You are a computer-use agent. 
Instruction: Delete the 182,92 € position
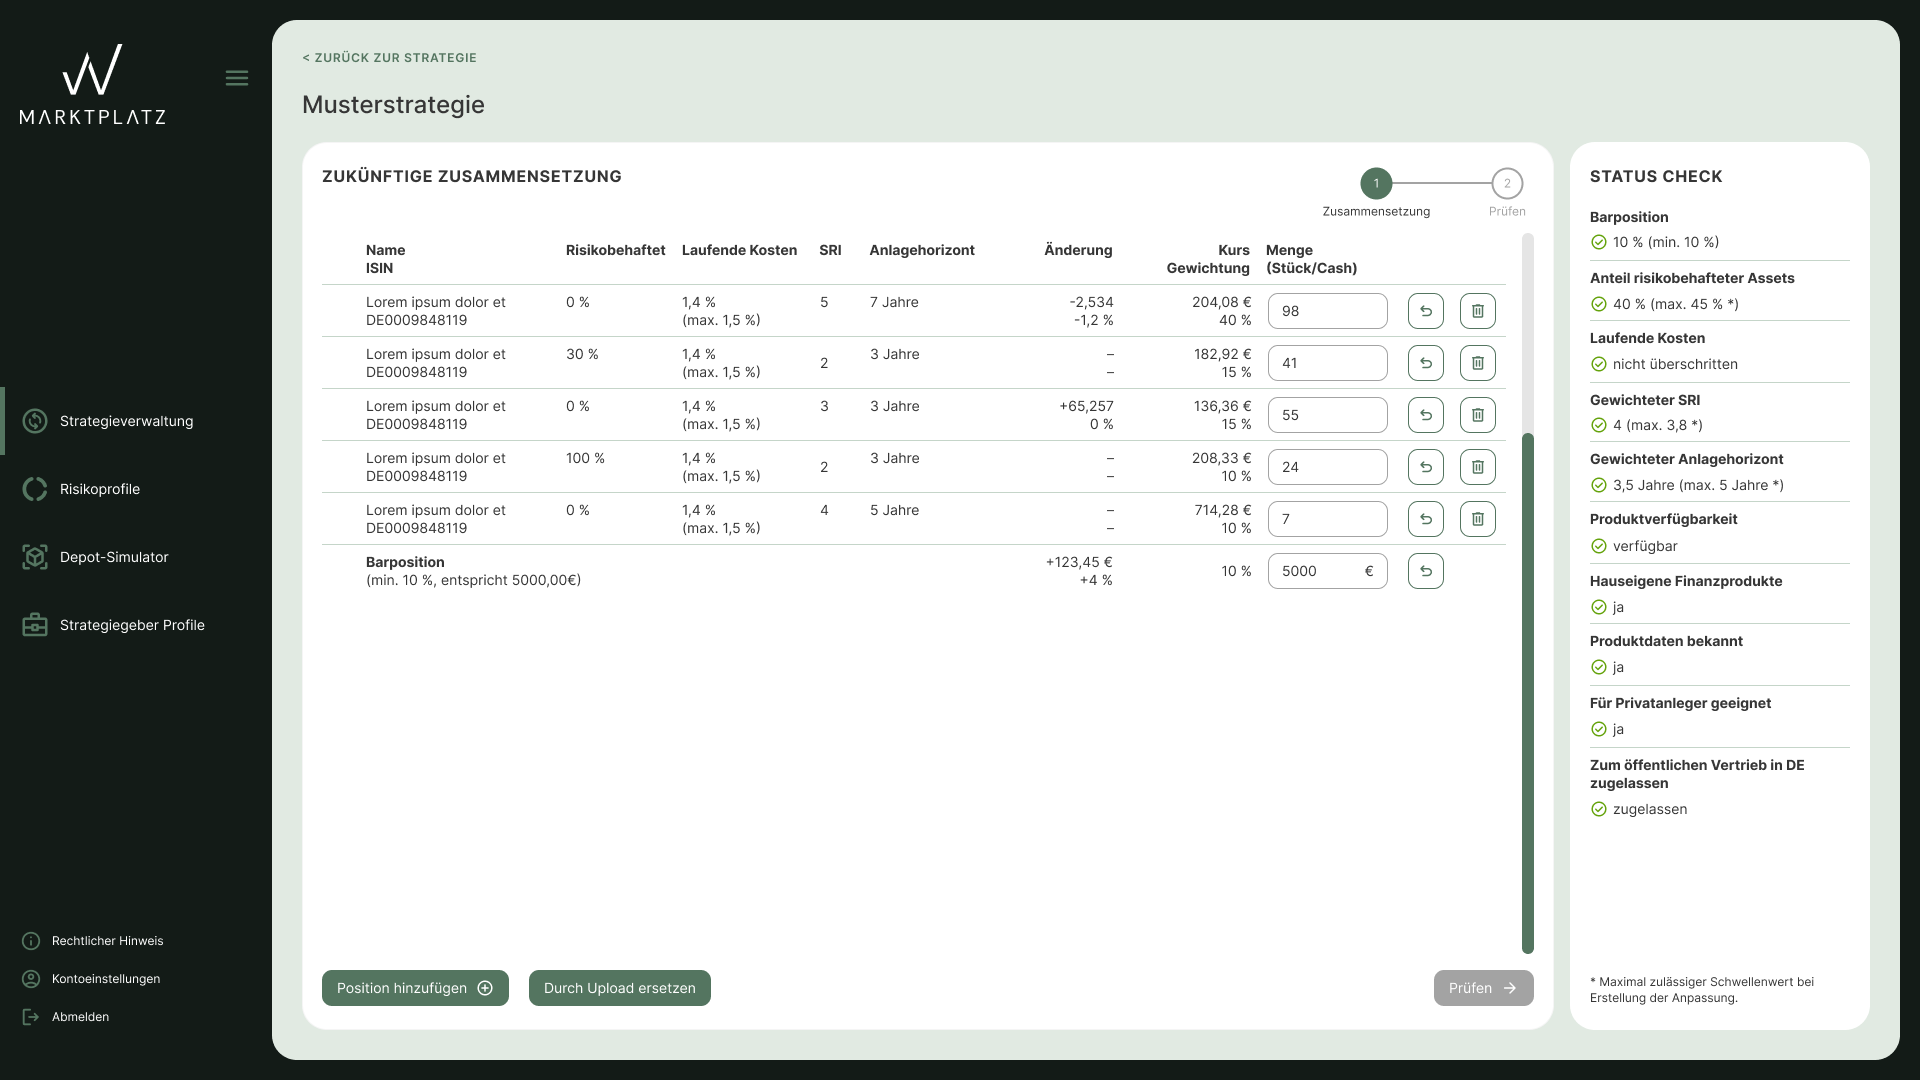pyautogui.click(x=1478, y=363)
